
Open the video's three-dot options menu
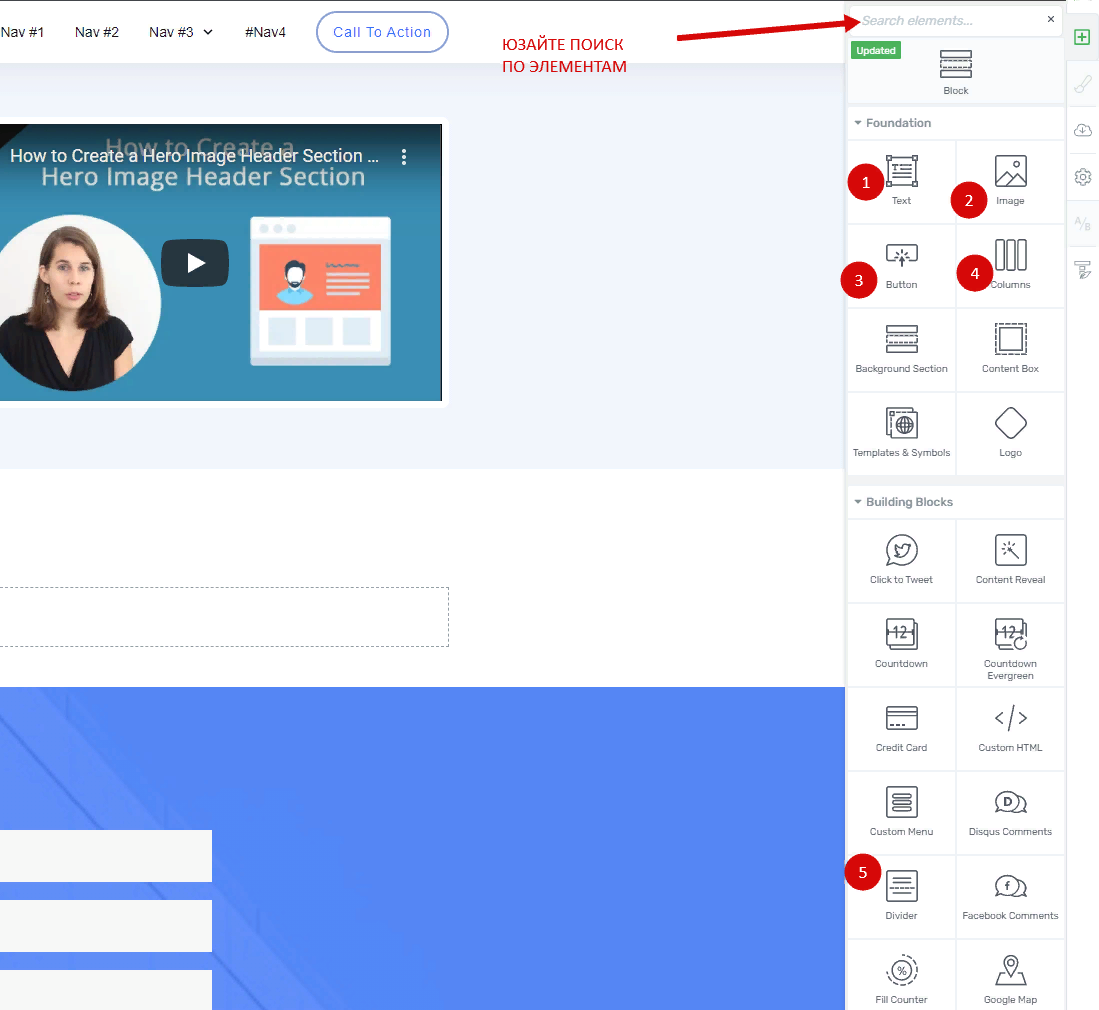pyautogui.click(x=404, y=157)
